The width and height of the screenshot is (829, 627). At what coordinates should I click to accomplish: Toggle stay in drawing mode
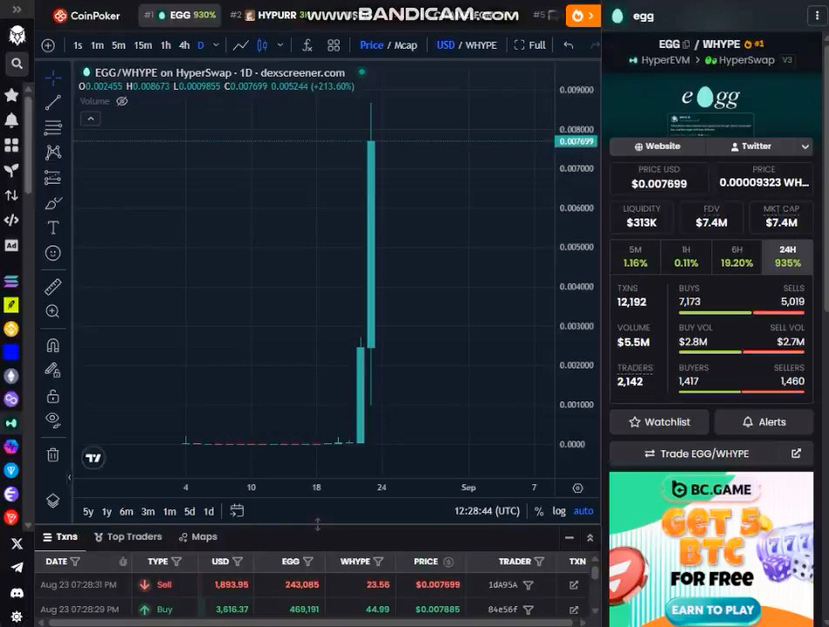coord(53,370)
